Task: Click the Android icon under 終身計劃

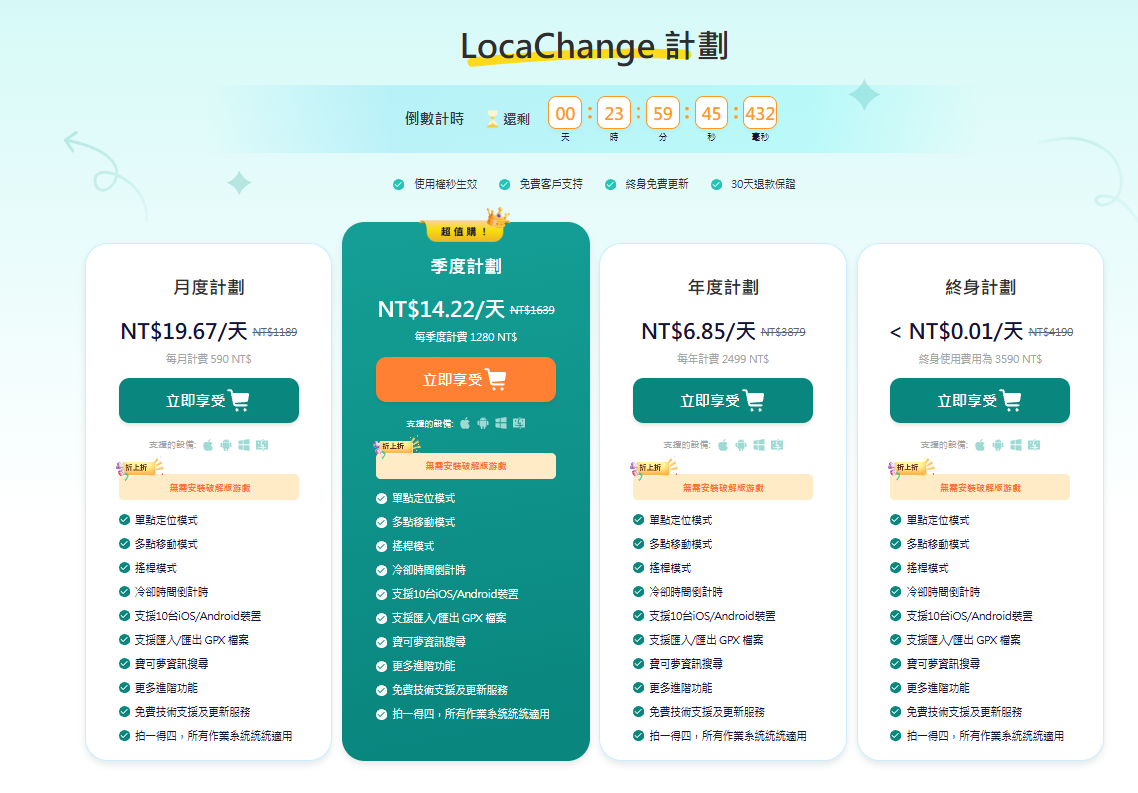Action: (998, 445)
